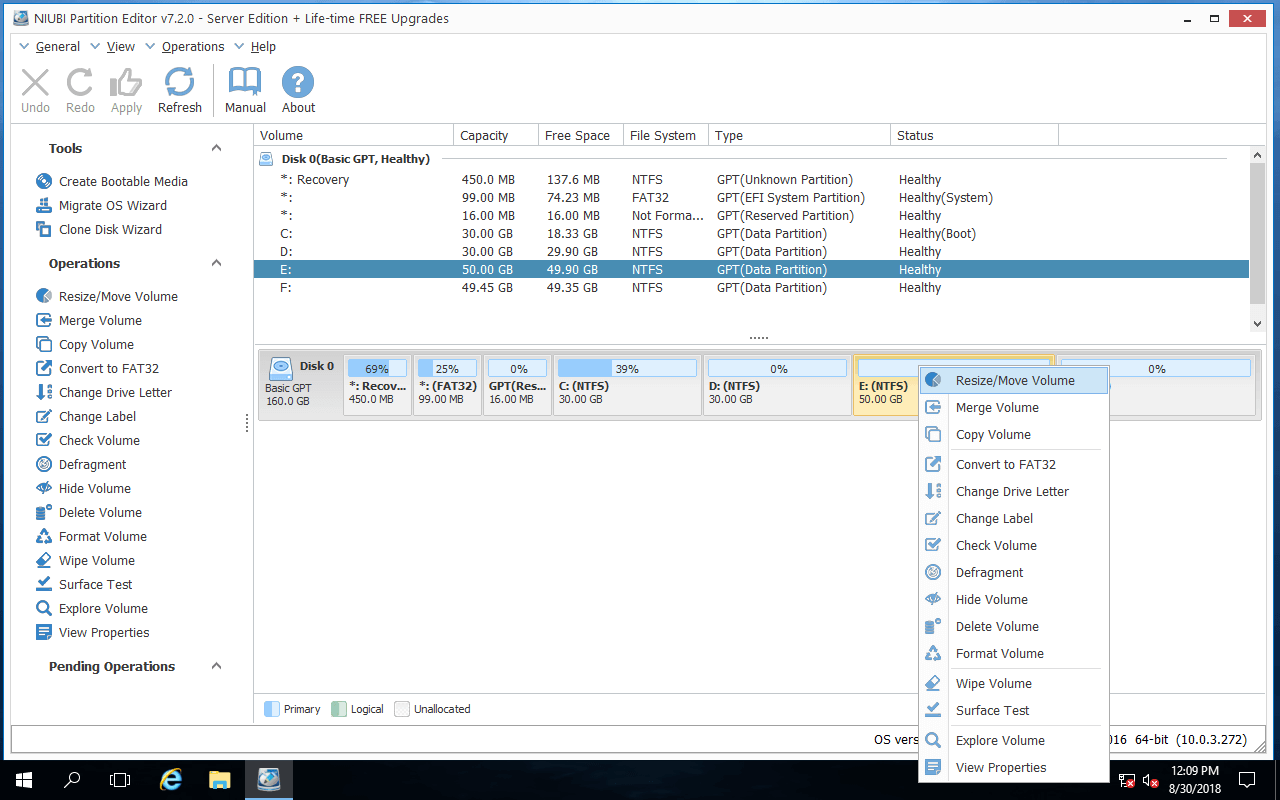This screenshot has height=800, width=1280.
Task: Click Clone Disk Wizard icon
Action: pyautogui.click(x=43, y=229)
